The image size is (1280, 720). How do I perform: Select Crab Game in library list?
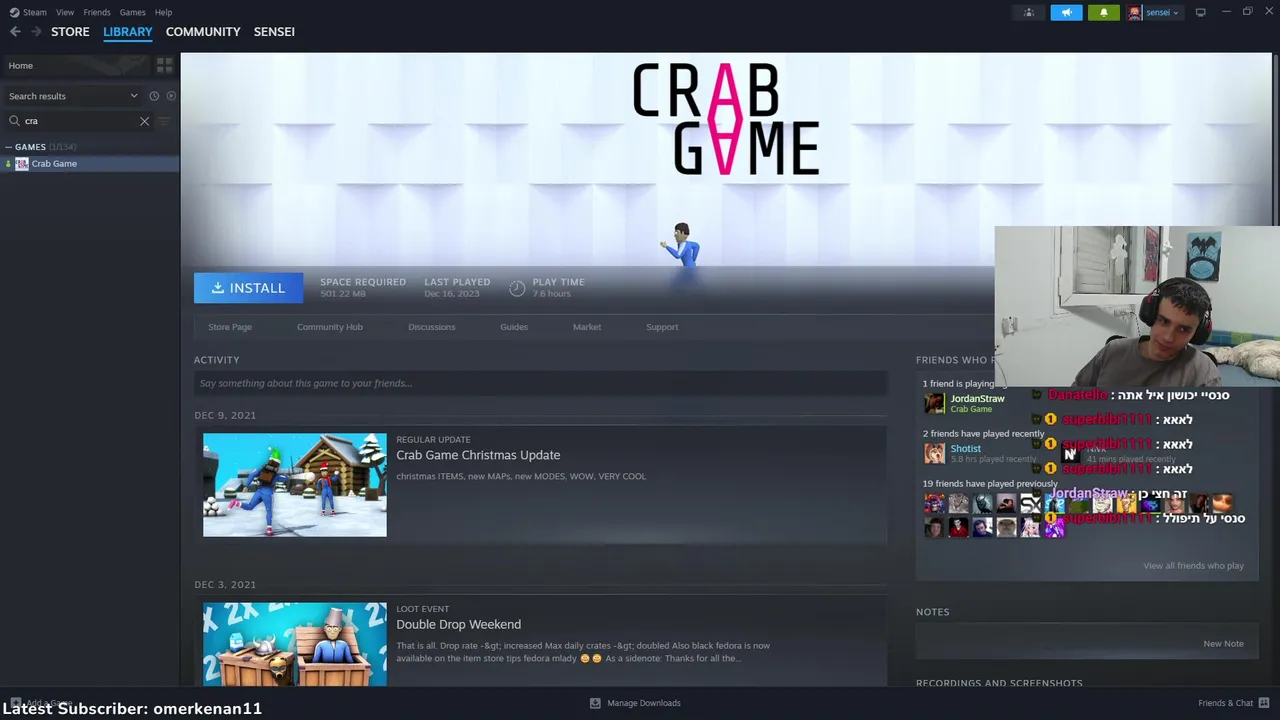pos(90,164)
